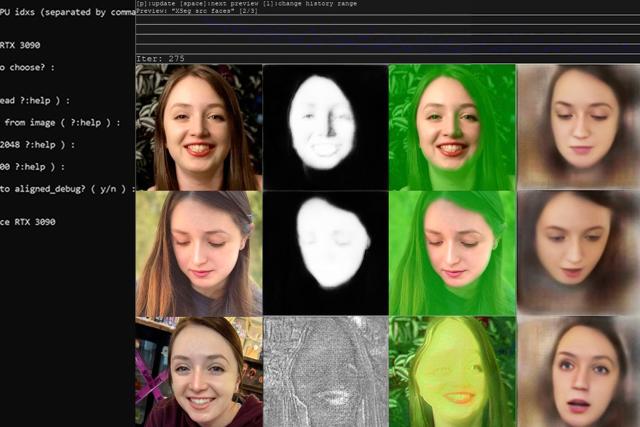Select the top row black-and-white mask image

click(x=325, y=127)
